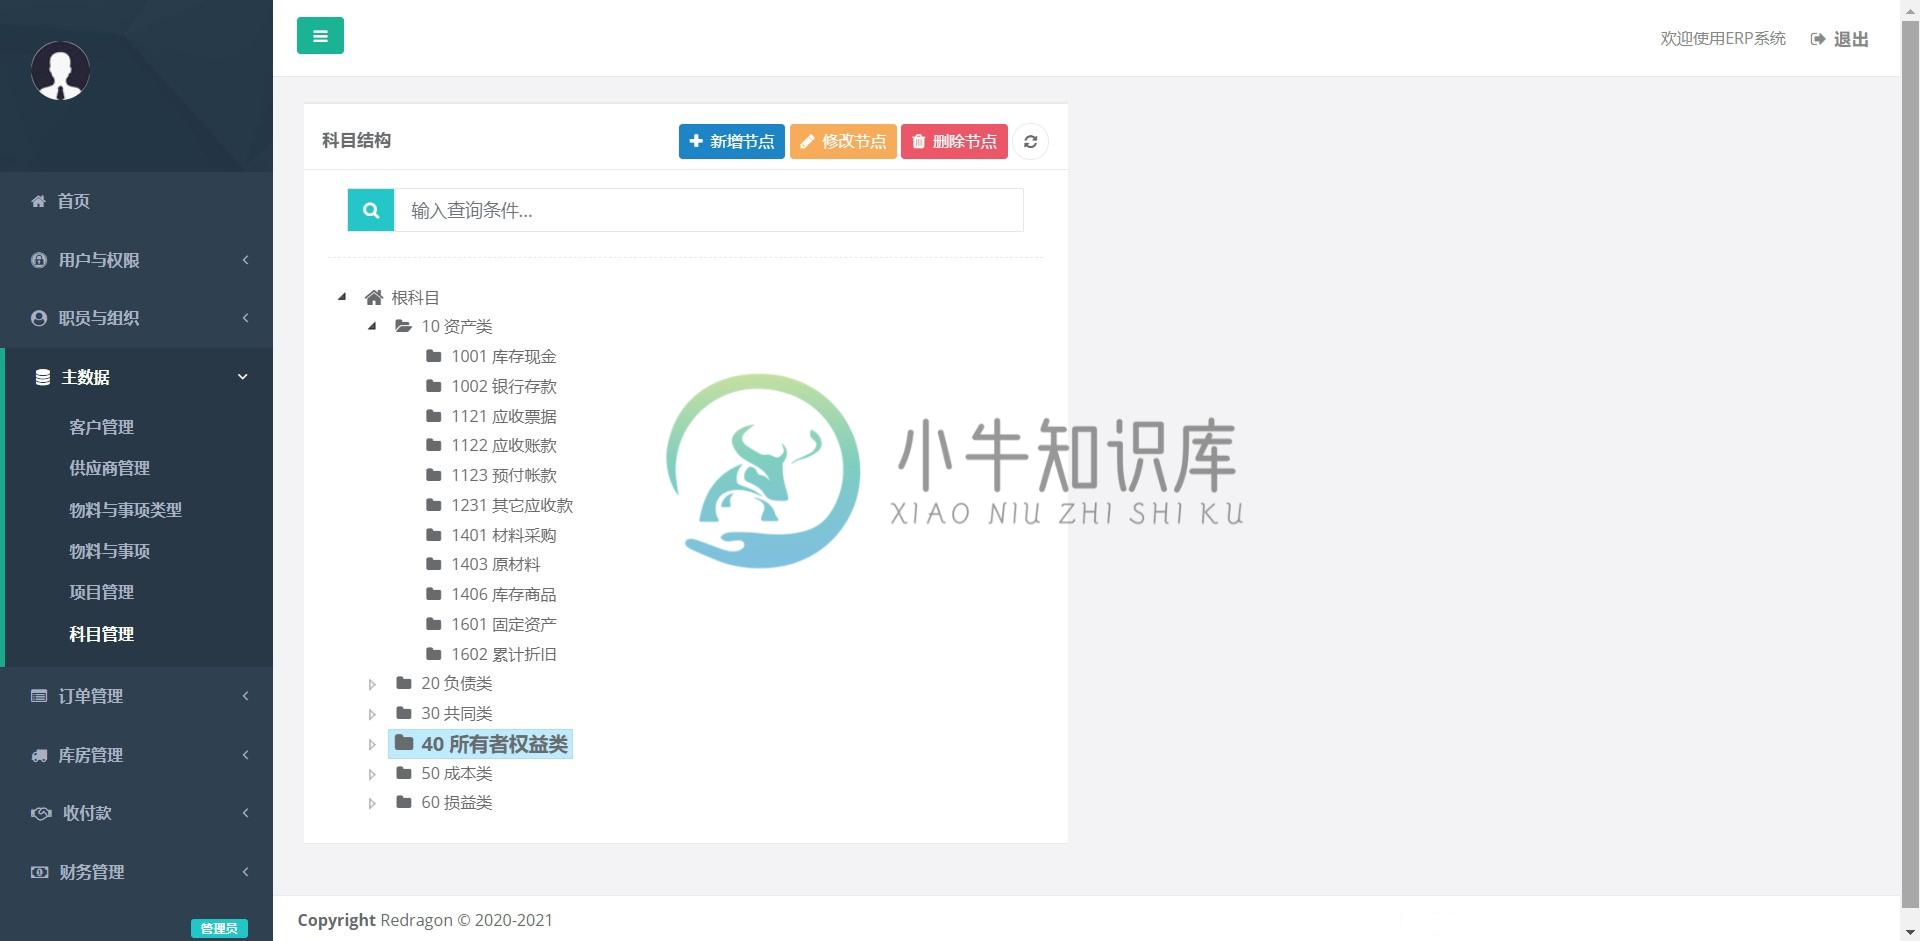Viewport: 1920px width, 941px height.
Task: Select the 1231 其它应收款 tree label
Action: click(x=511, y=505)
